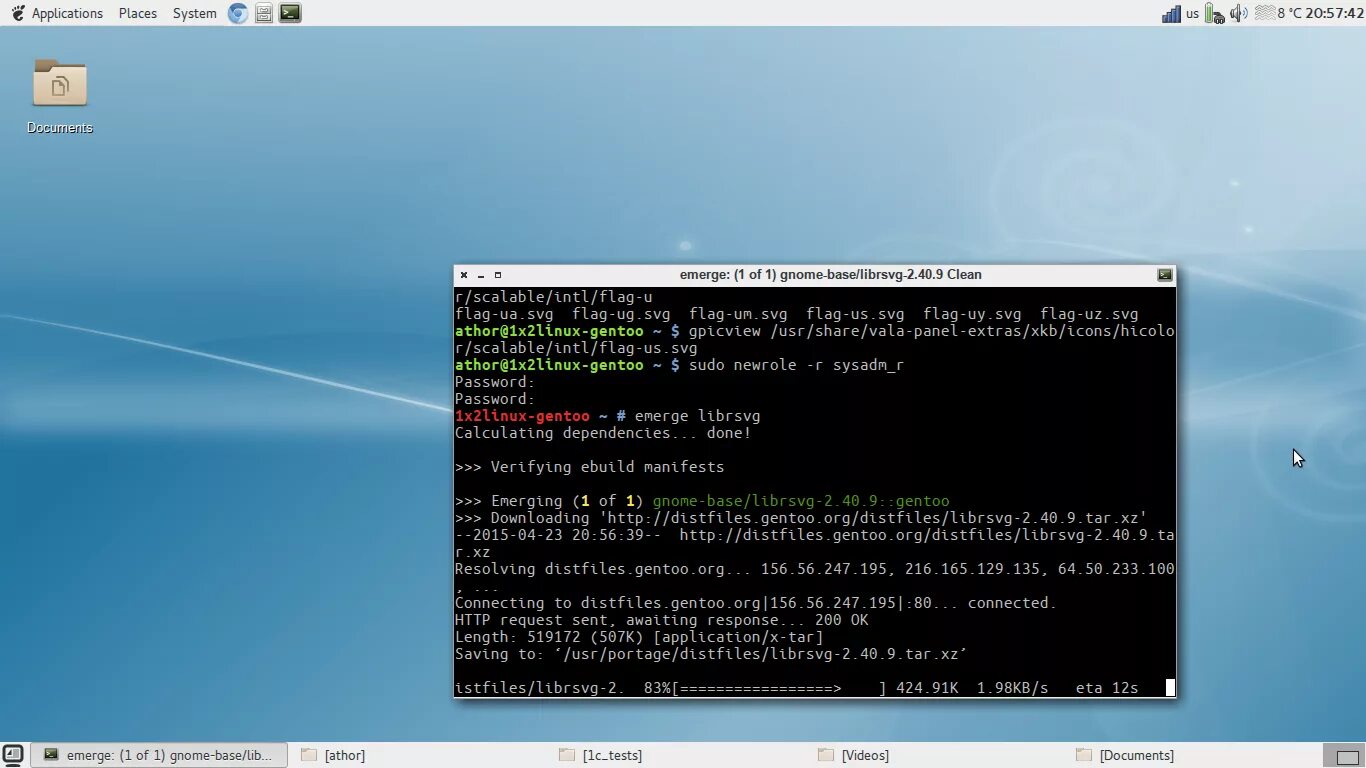Viewport: 1366px width, 768px height.
Task: Click the '>>> Downloading' URL line
Action: pos(801,518)
